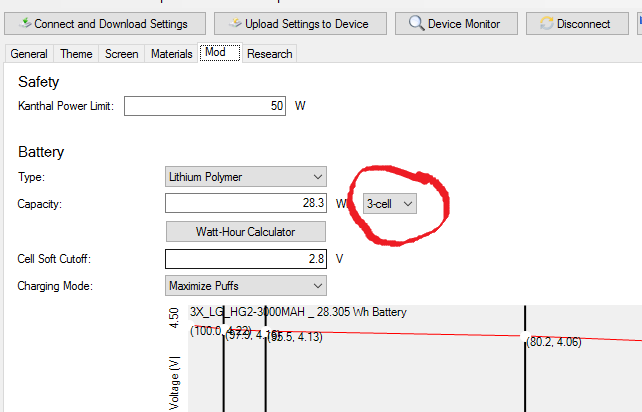Click the upload arrow icon
Viewport: 642px width, 412px height.
click(x=234, y=24)
